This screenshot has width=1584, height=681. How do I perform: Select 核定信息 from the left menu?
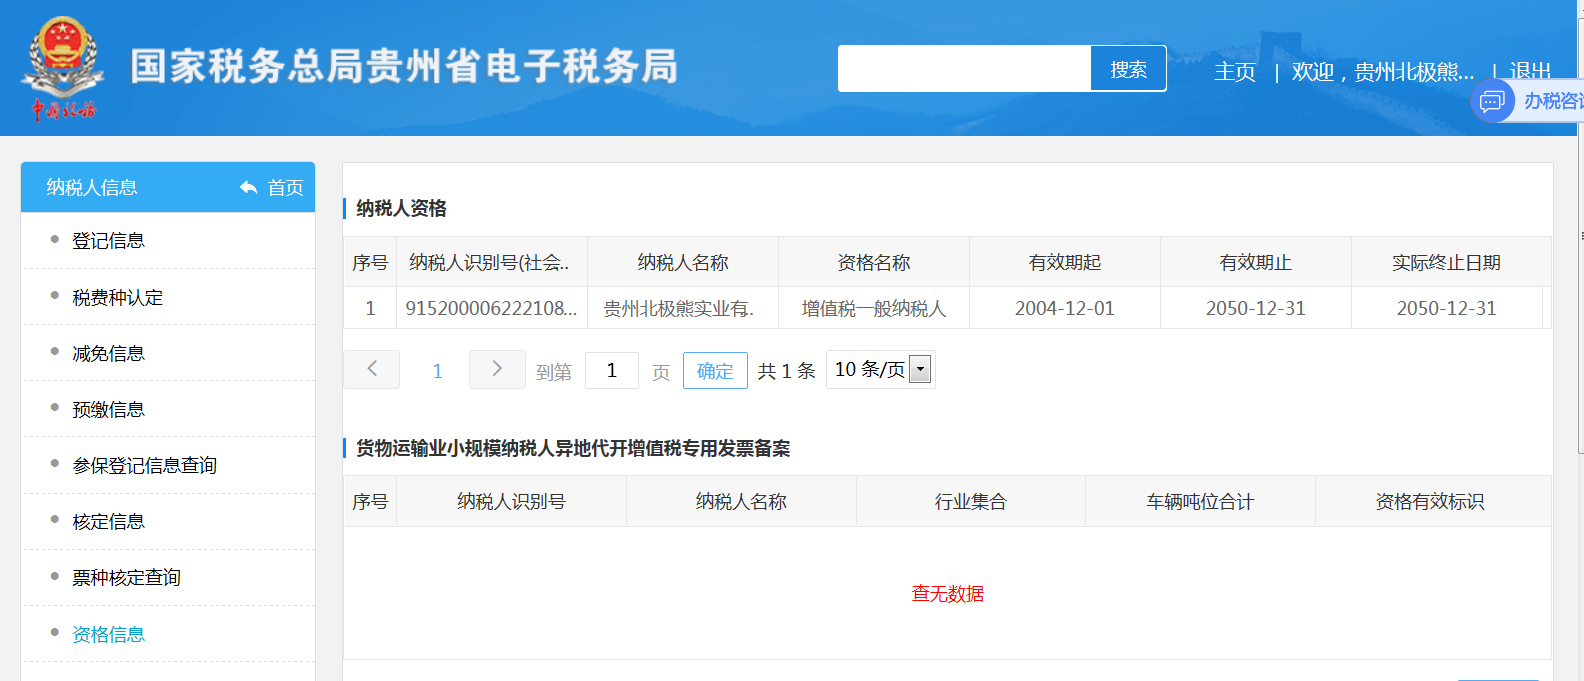tap(108, 522)
